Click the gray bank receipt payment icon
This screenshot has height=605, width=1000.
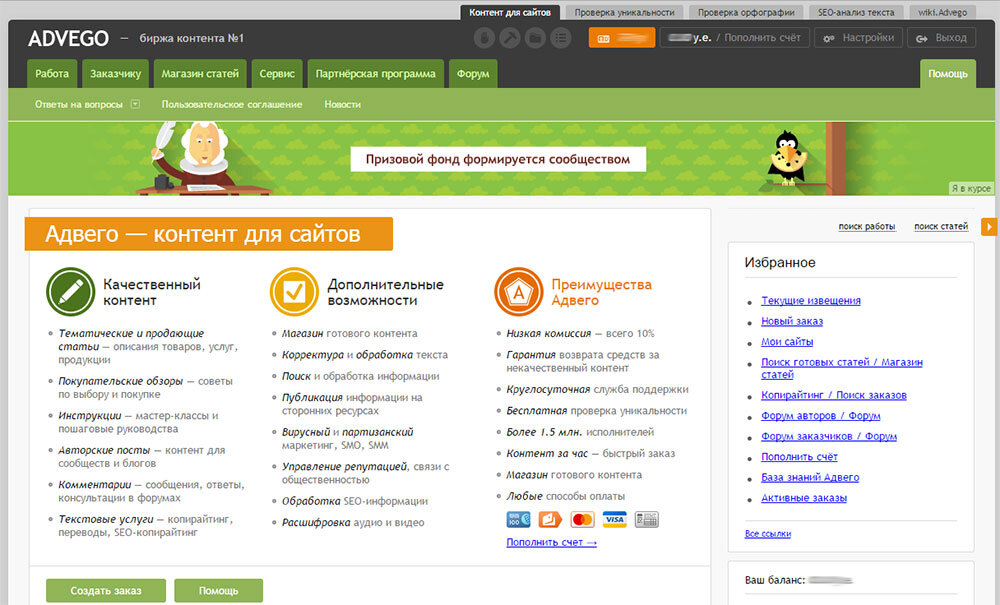pyautogui.click(x=646, y=520)
